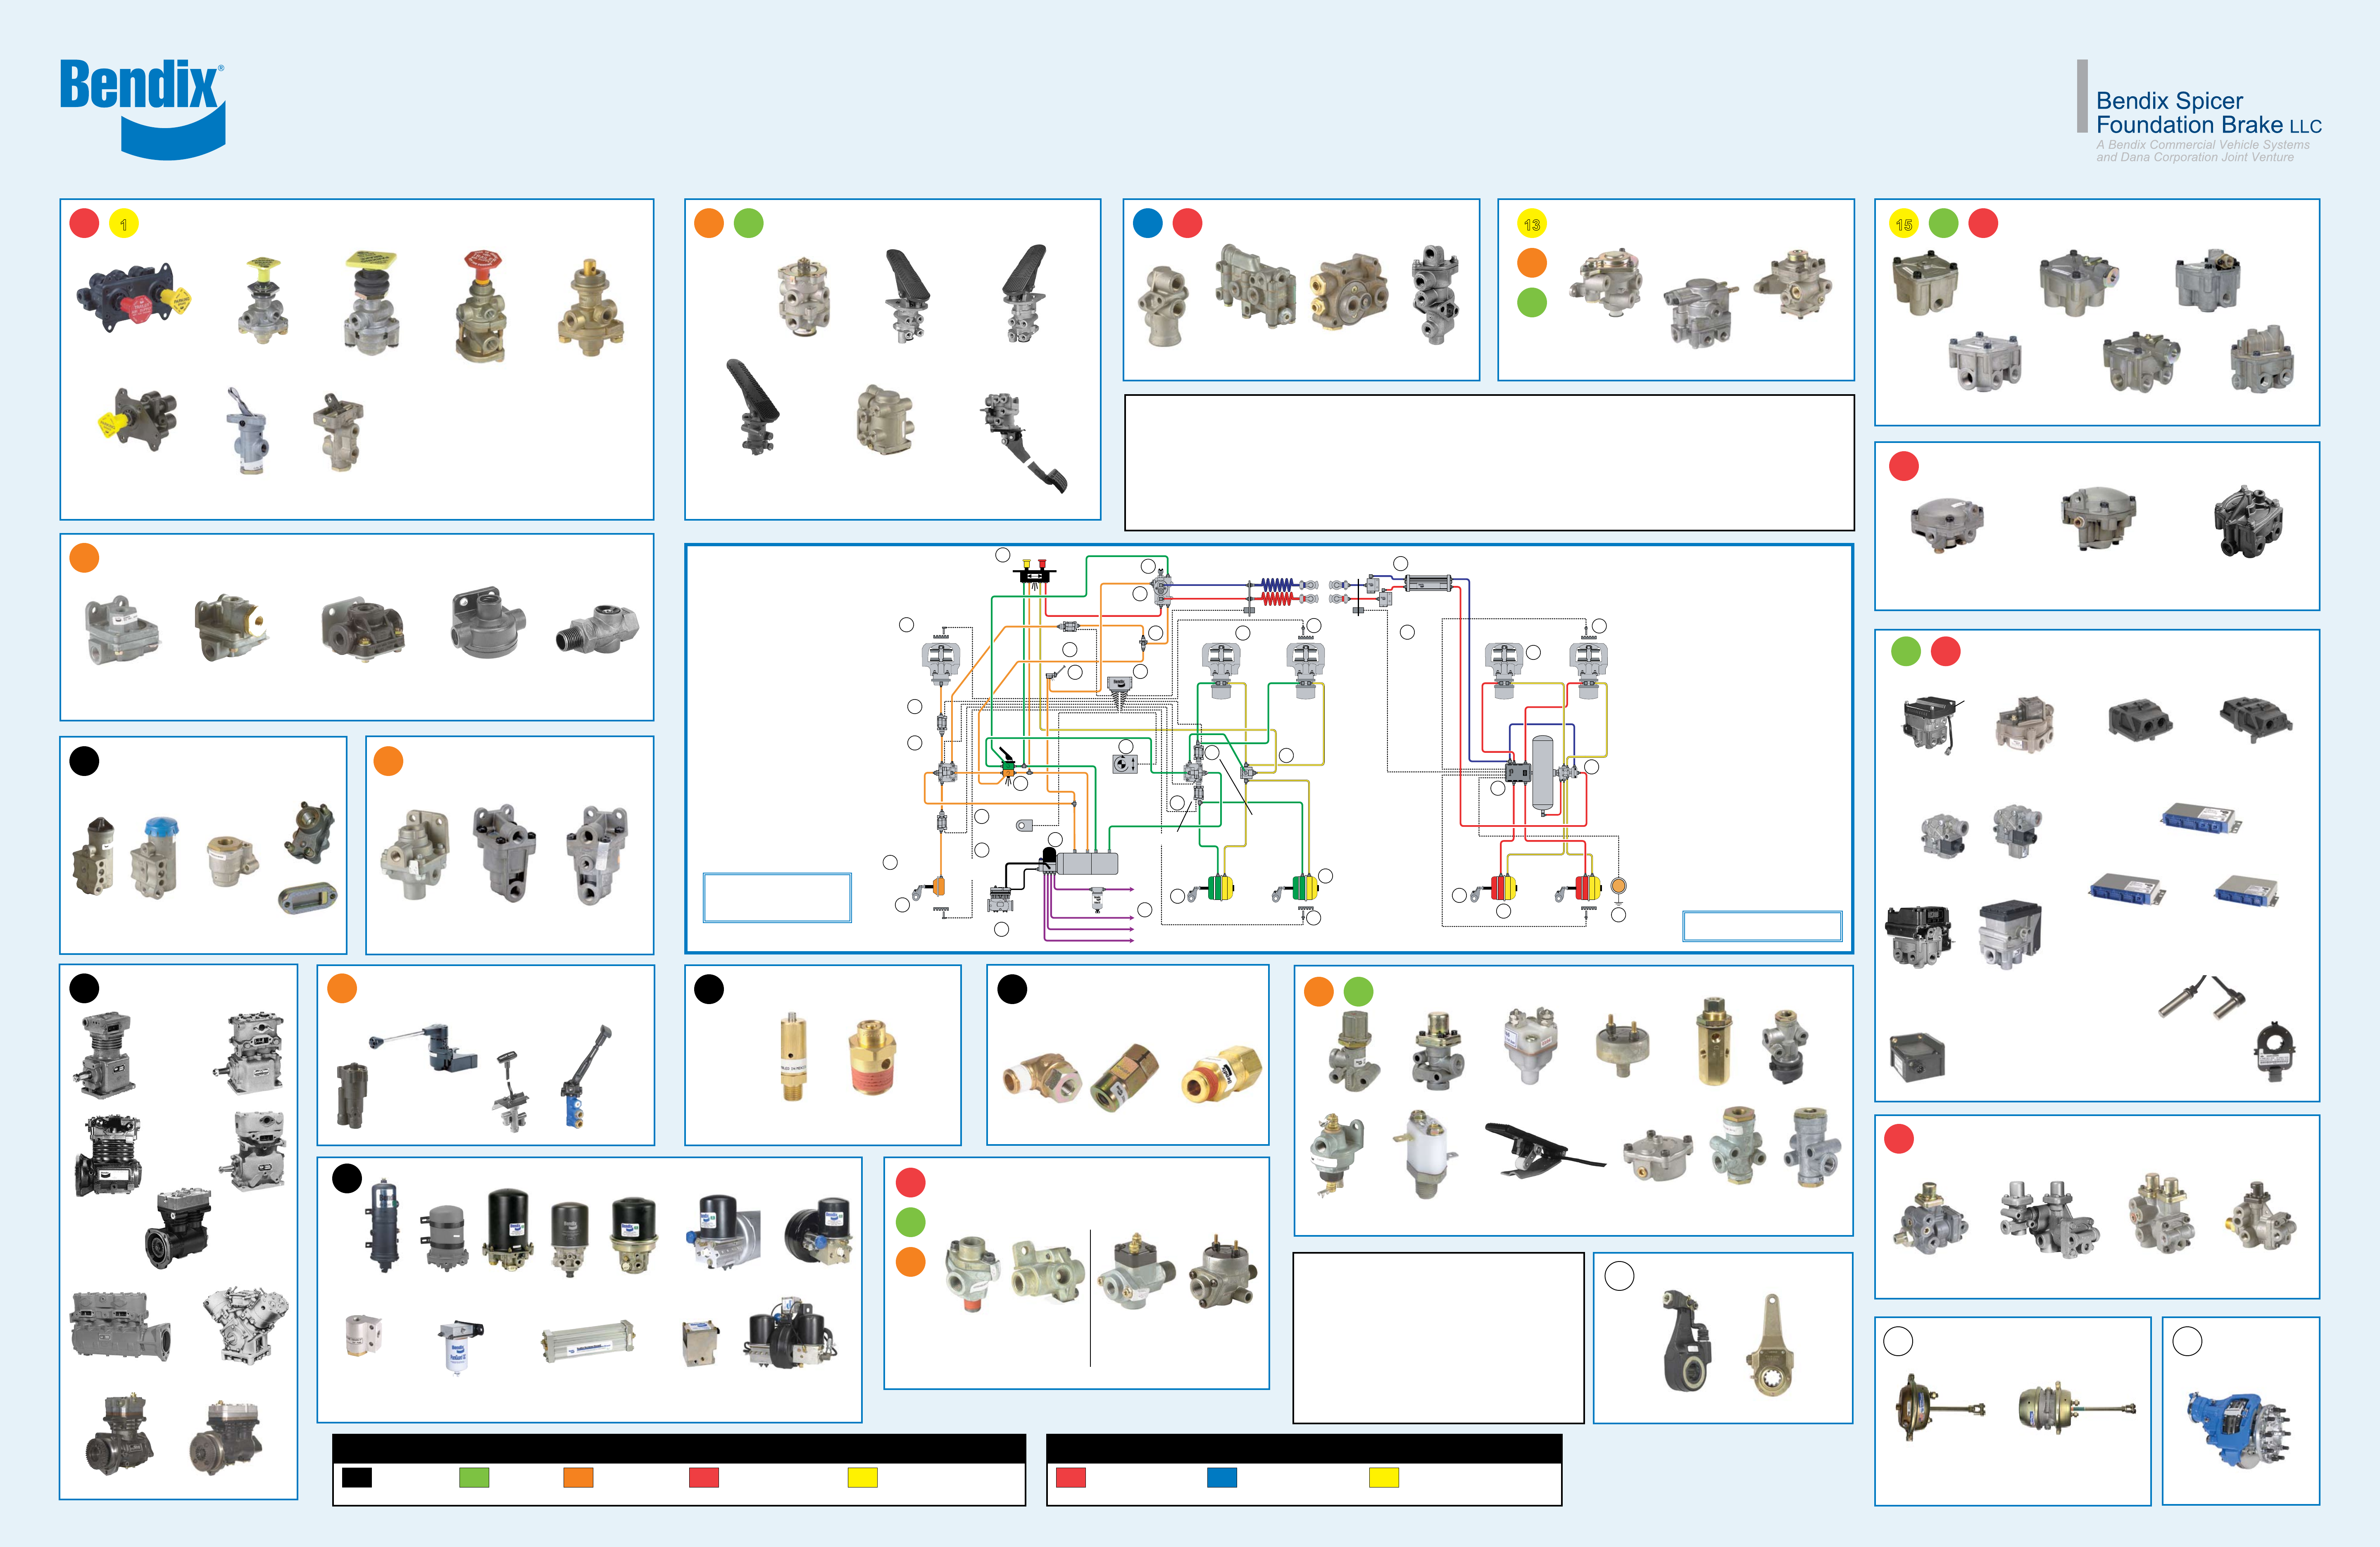Select the yellow circle numbered 15
Image resolution: width=2380 pixels, height=1547 pixels.
tap(1903, 224)
